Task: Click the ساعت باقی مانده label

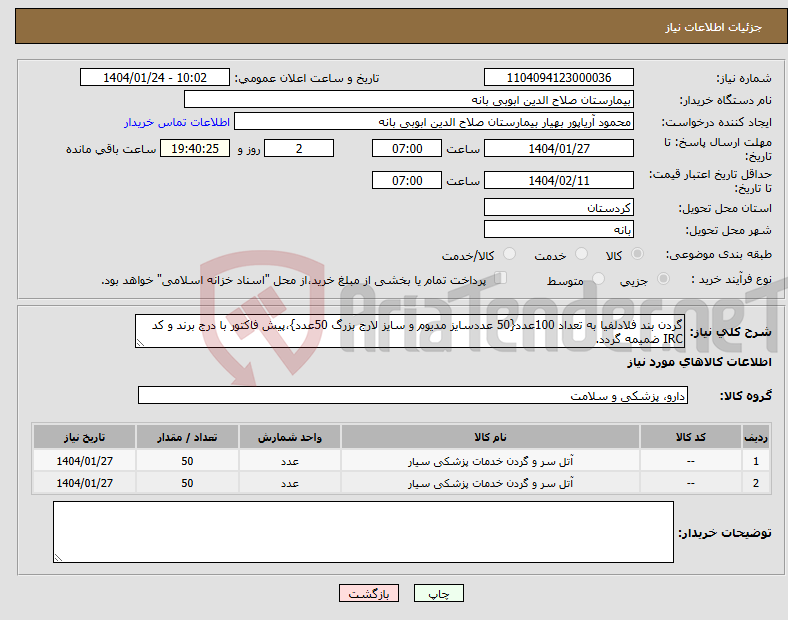Action: coord(111,149)
